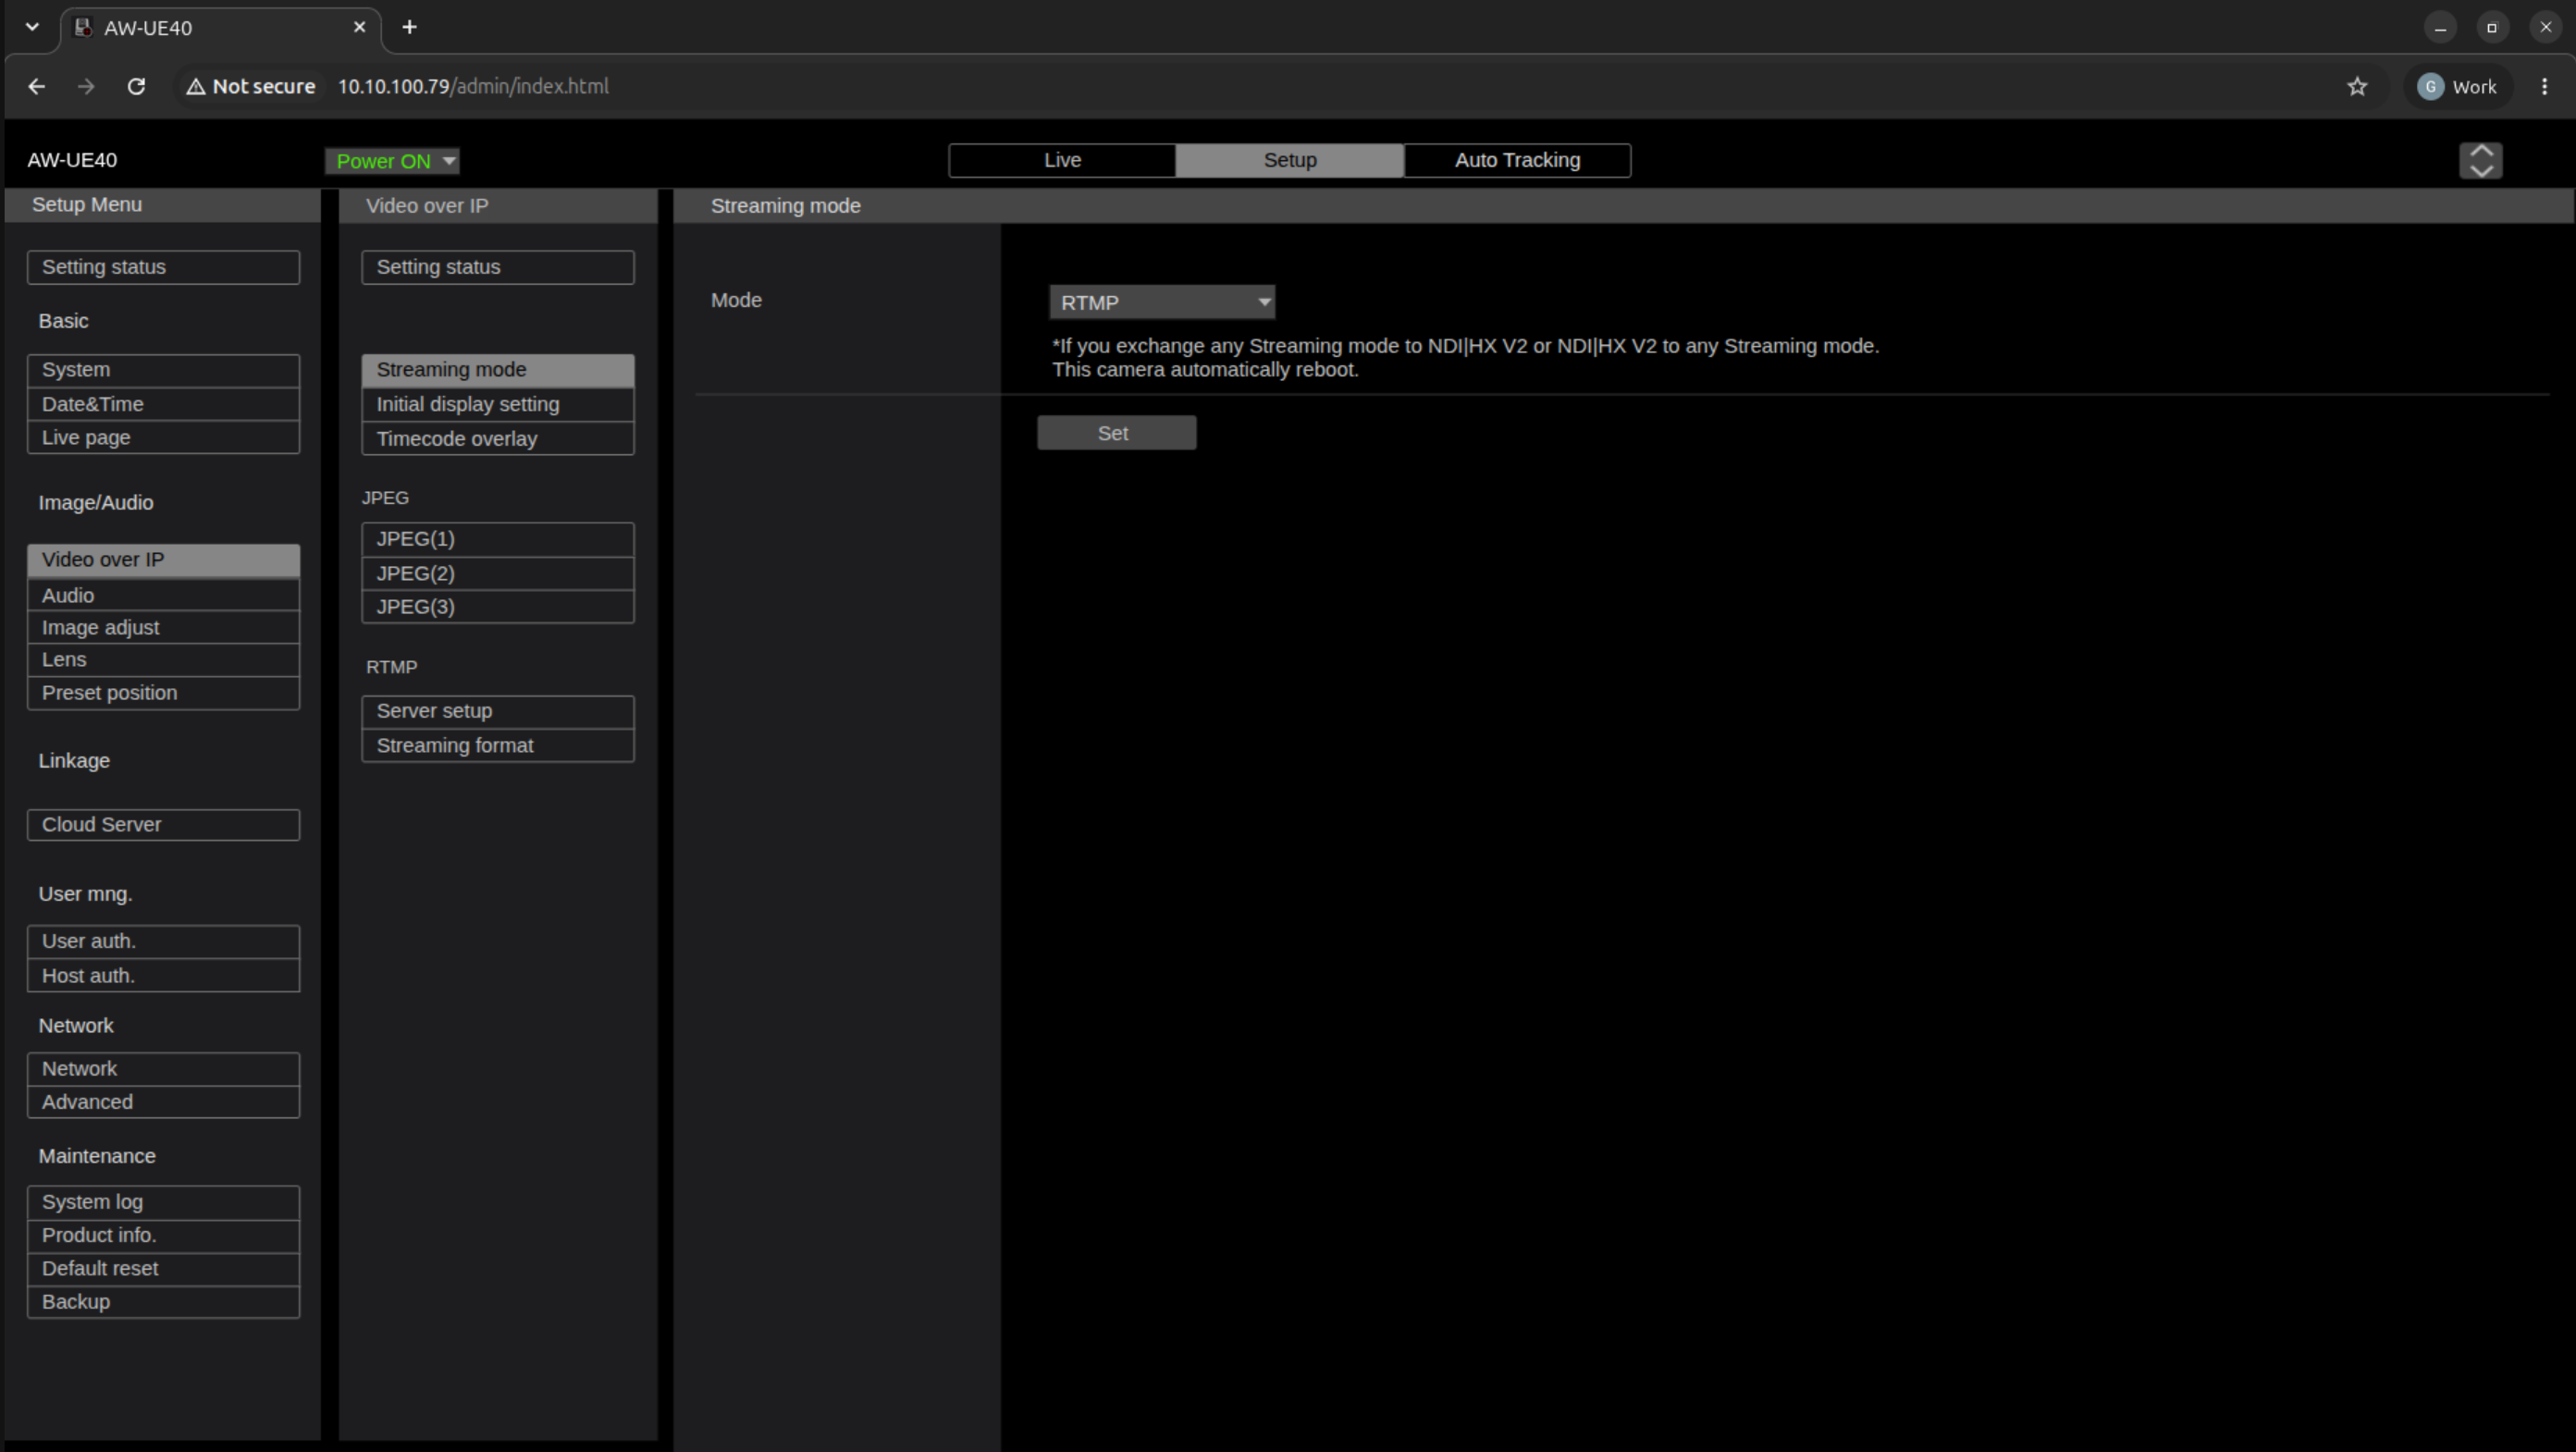Click the Set button
Screen dimensions: 2576x1452
click(x=1116, y=433)
